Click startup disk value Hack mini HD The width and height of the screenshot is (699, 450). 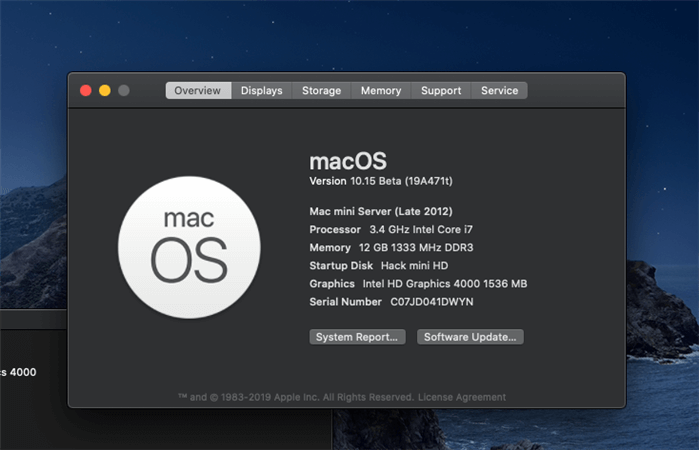[414, 266]
